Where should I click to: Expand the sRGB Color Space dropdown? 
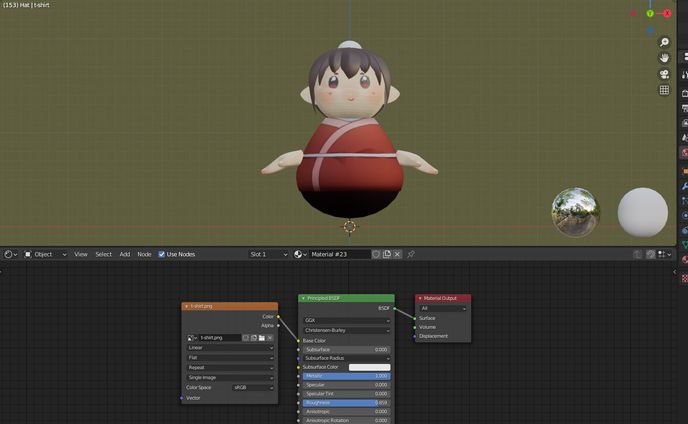[x=253, y=387]
